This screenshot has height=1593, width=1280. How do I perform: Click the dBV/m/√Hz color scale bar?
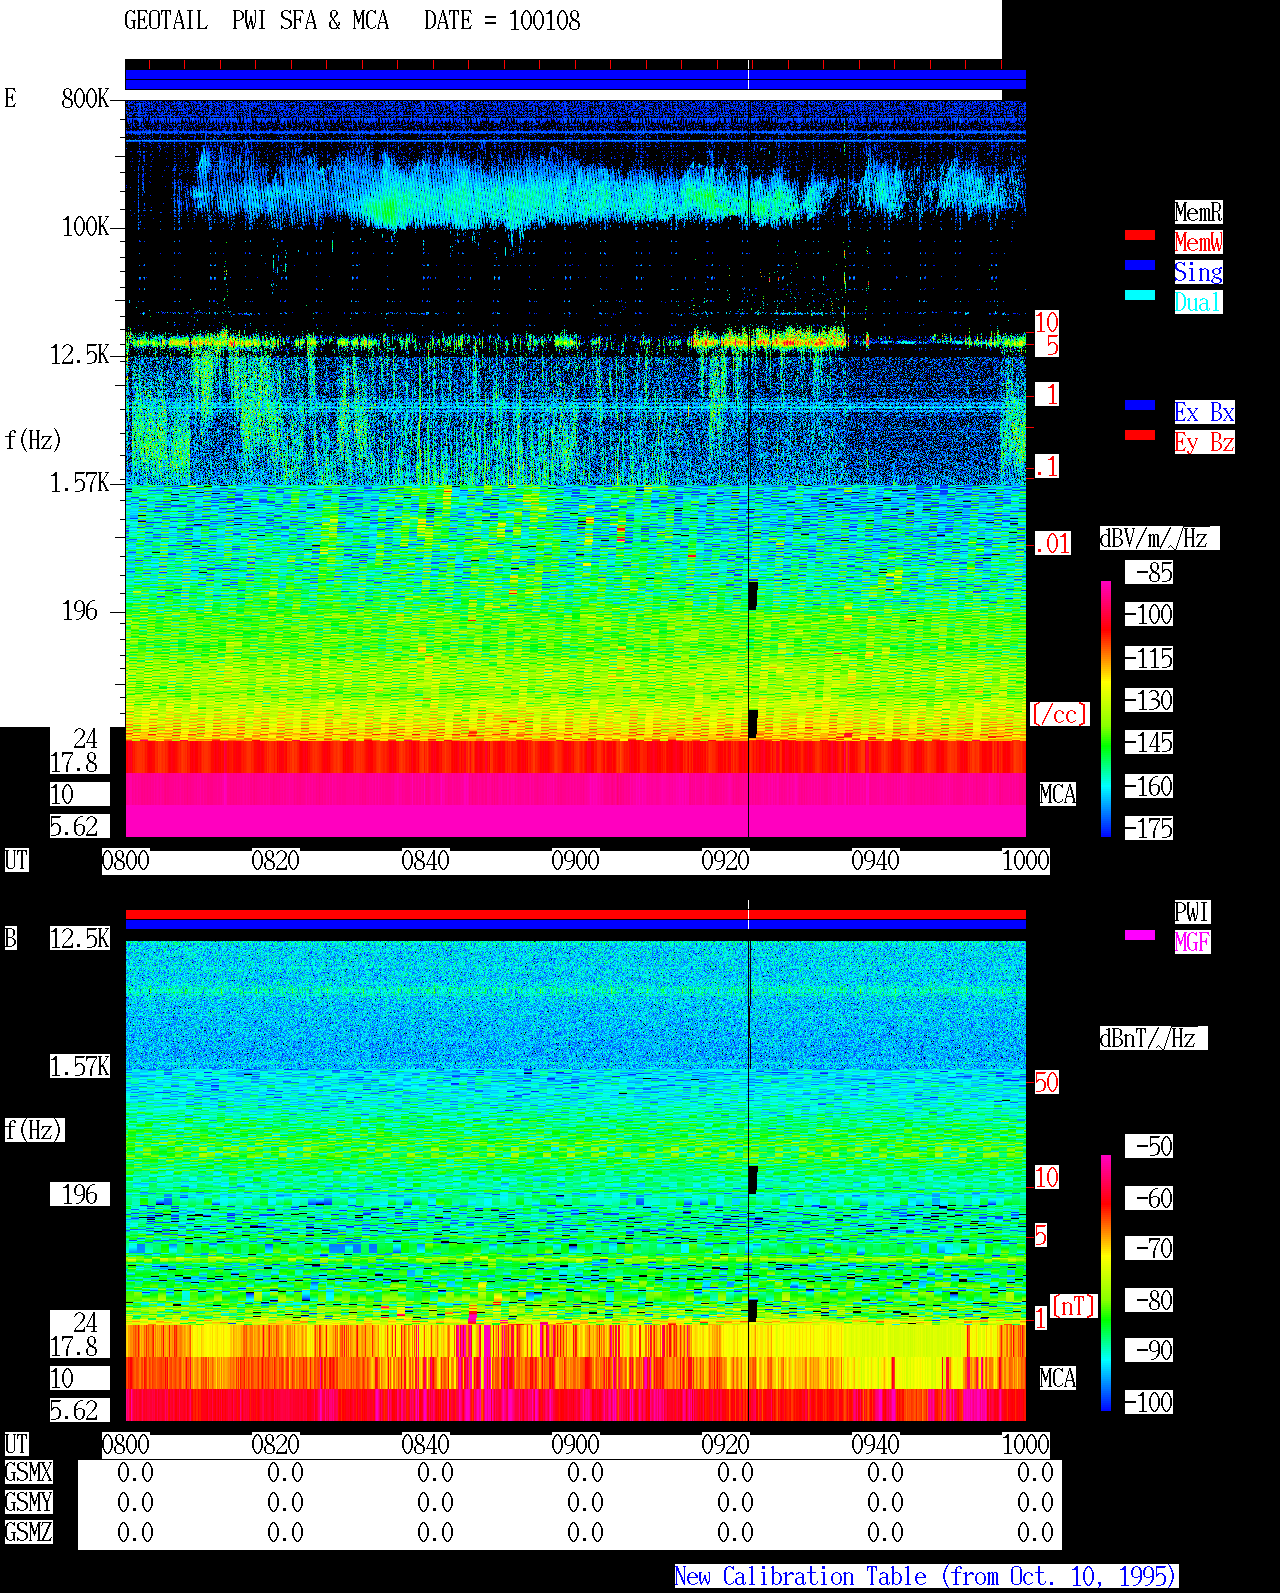(x=1106, y=709)
